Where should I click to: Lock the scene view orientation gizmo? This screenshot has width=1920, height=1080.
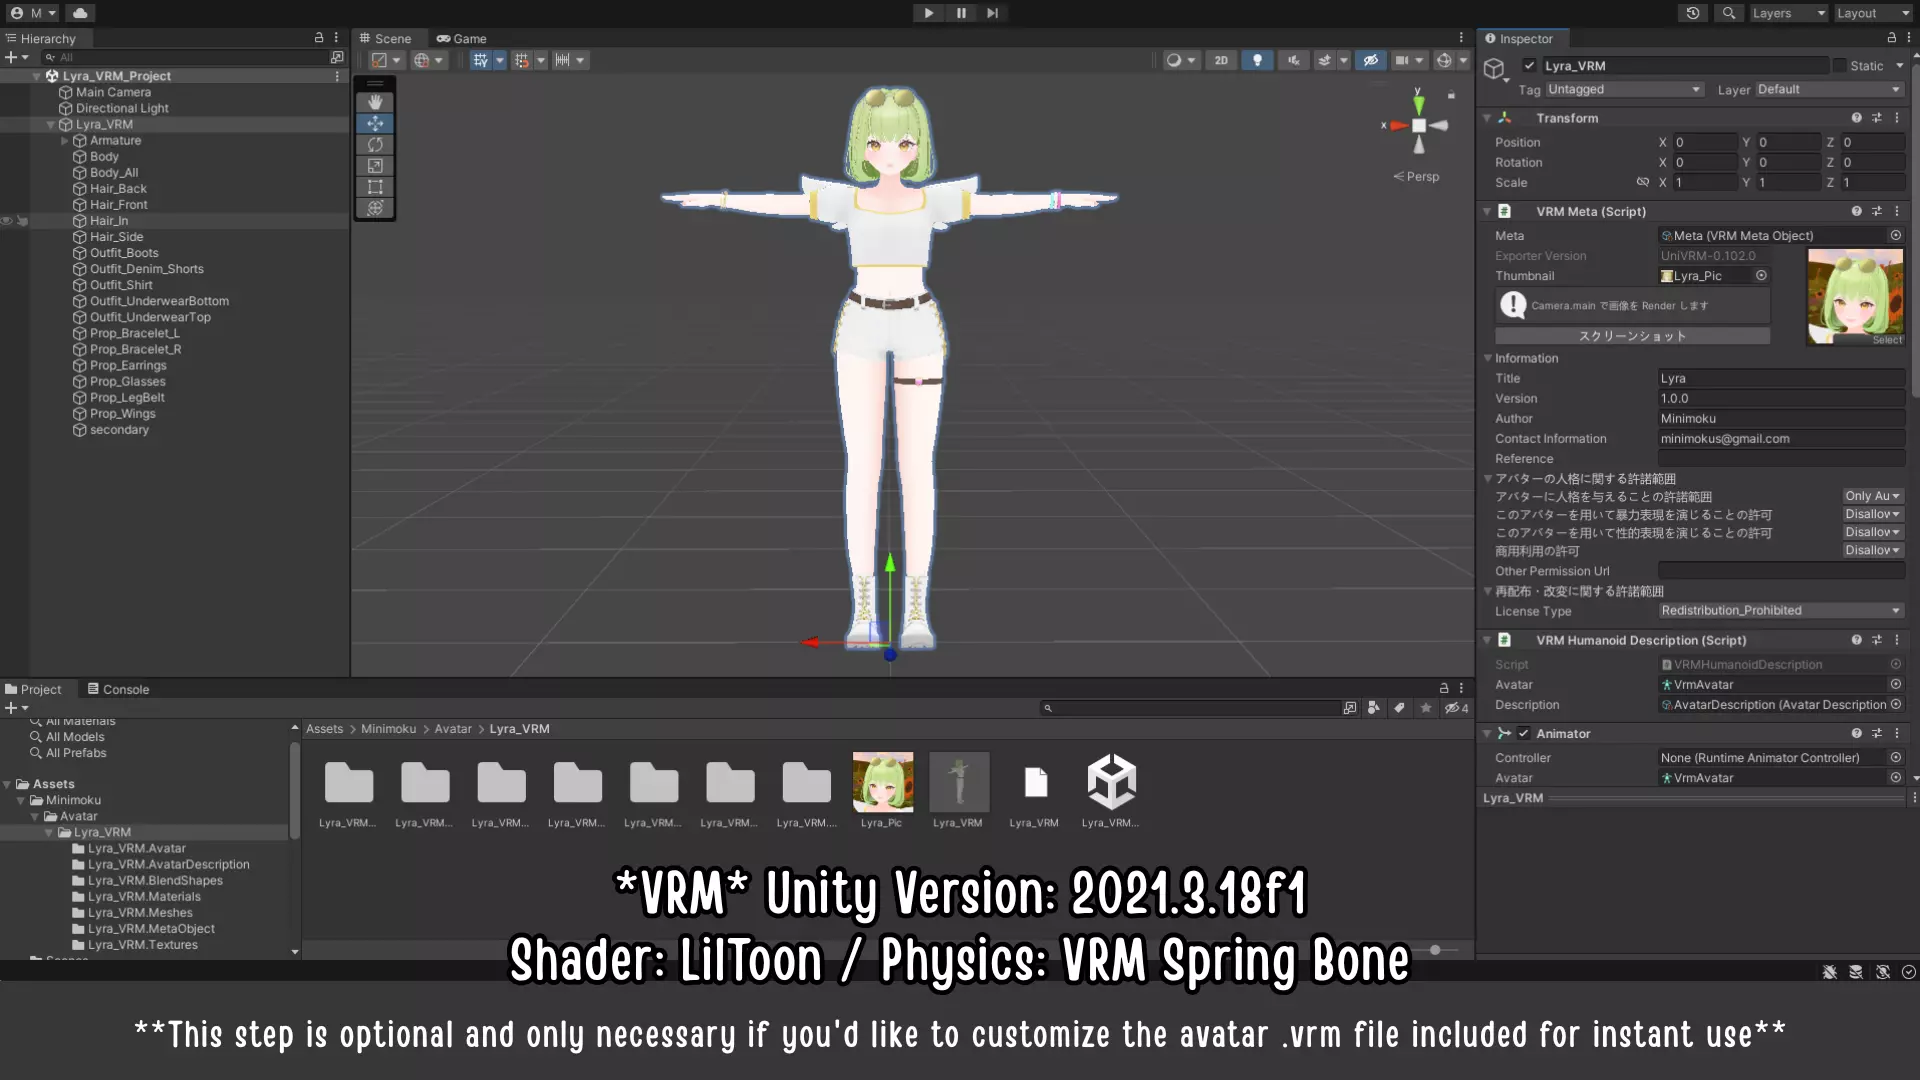coord(1451,95)
